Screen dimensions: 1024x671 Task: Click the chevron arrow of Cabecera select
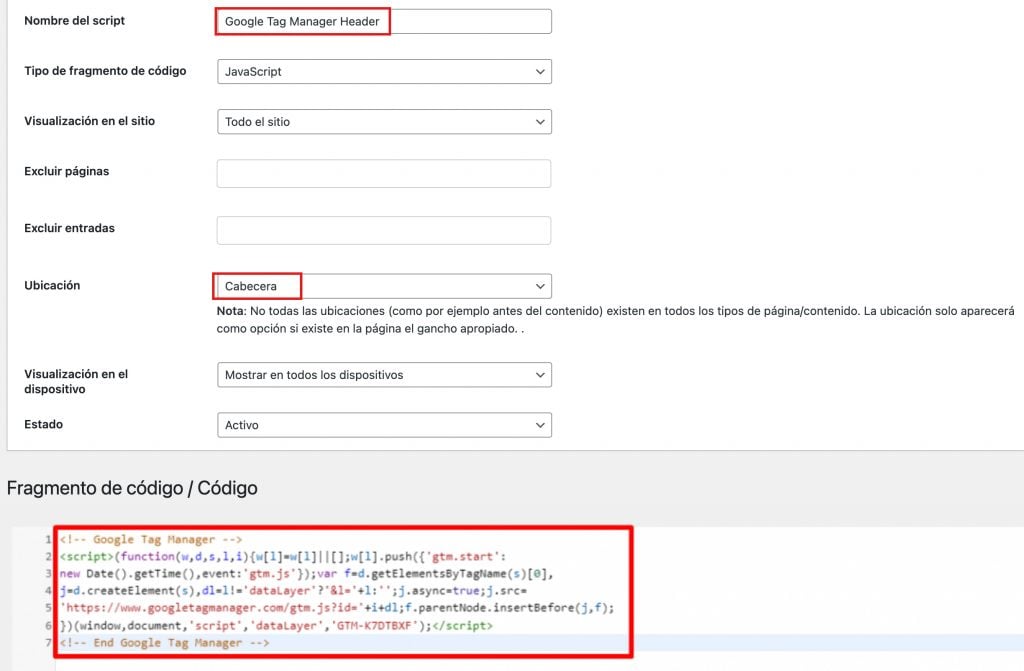click(540, 286)
